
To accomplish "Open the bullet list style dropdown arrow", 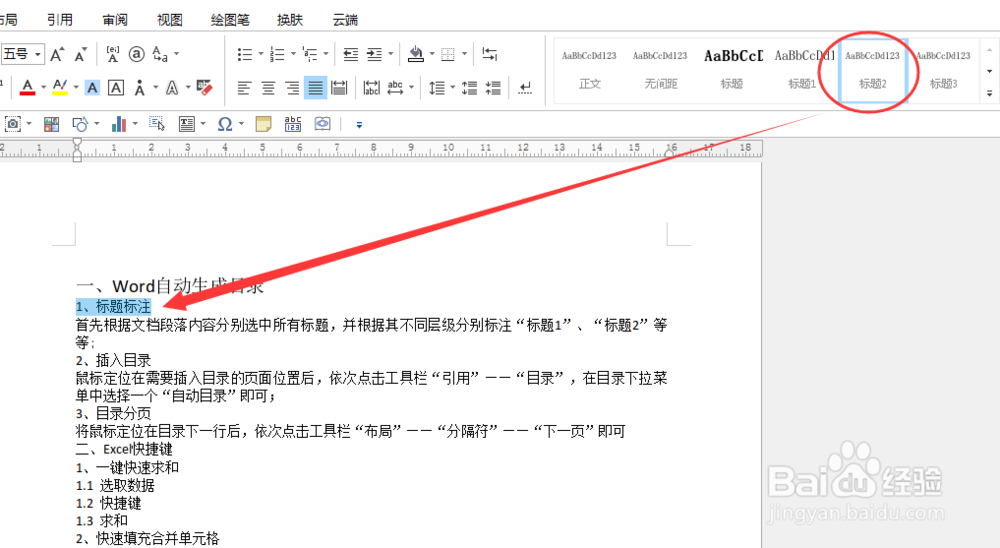I will [261, 54].
